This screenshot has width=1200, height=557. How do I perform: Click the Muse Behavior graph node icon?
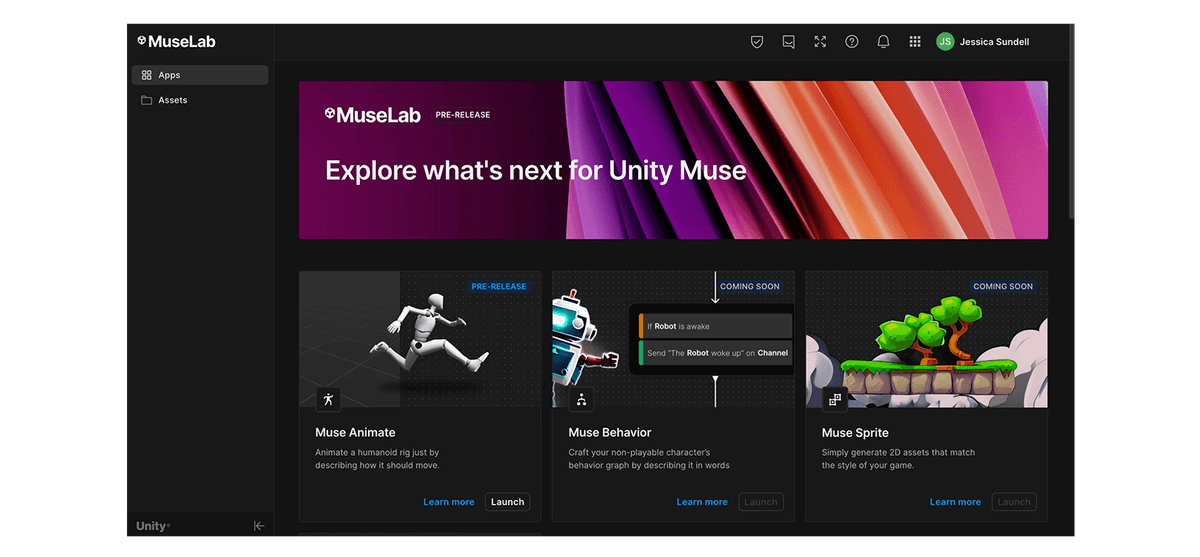[x=581, y=399]
